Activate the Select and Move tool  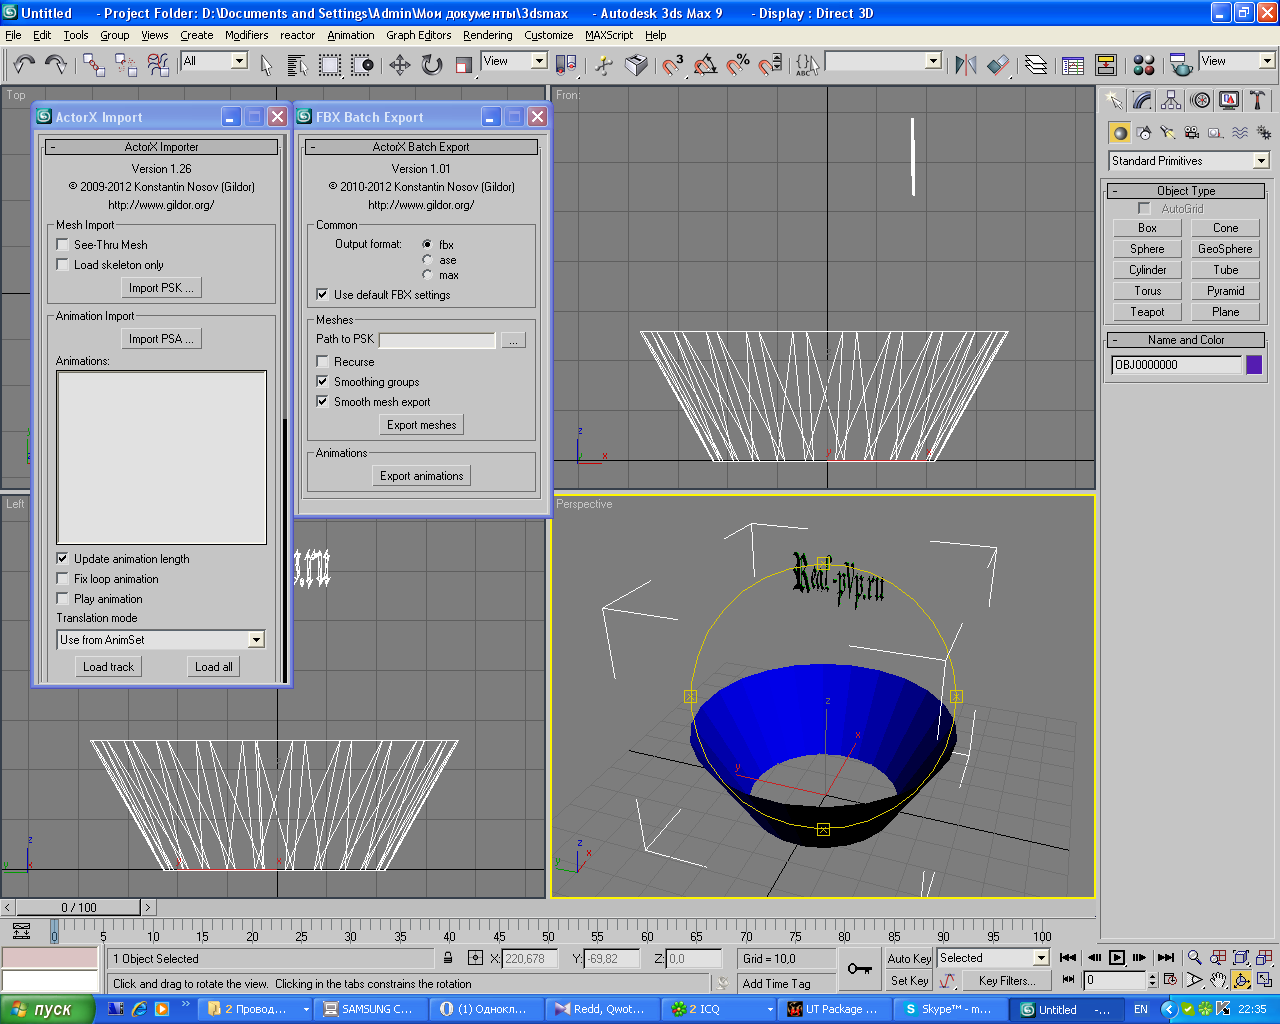tap(400, 65)
